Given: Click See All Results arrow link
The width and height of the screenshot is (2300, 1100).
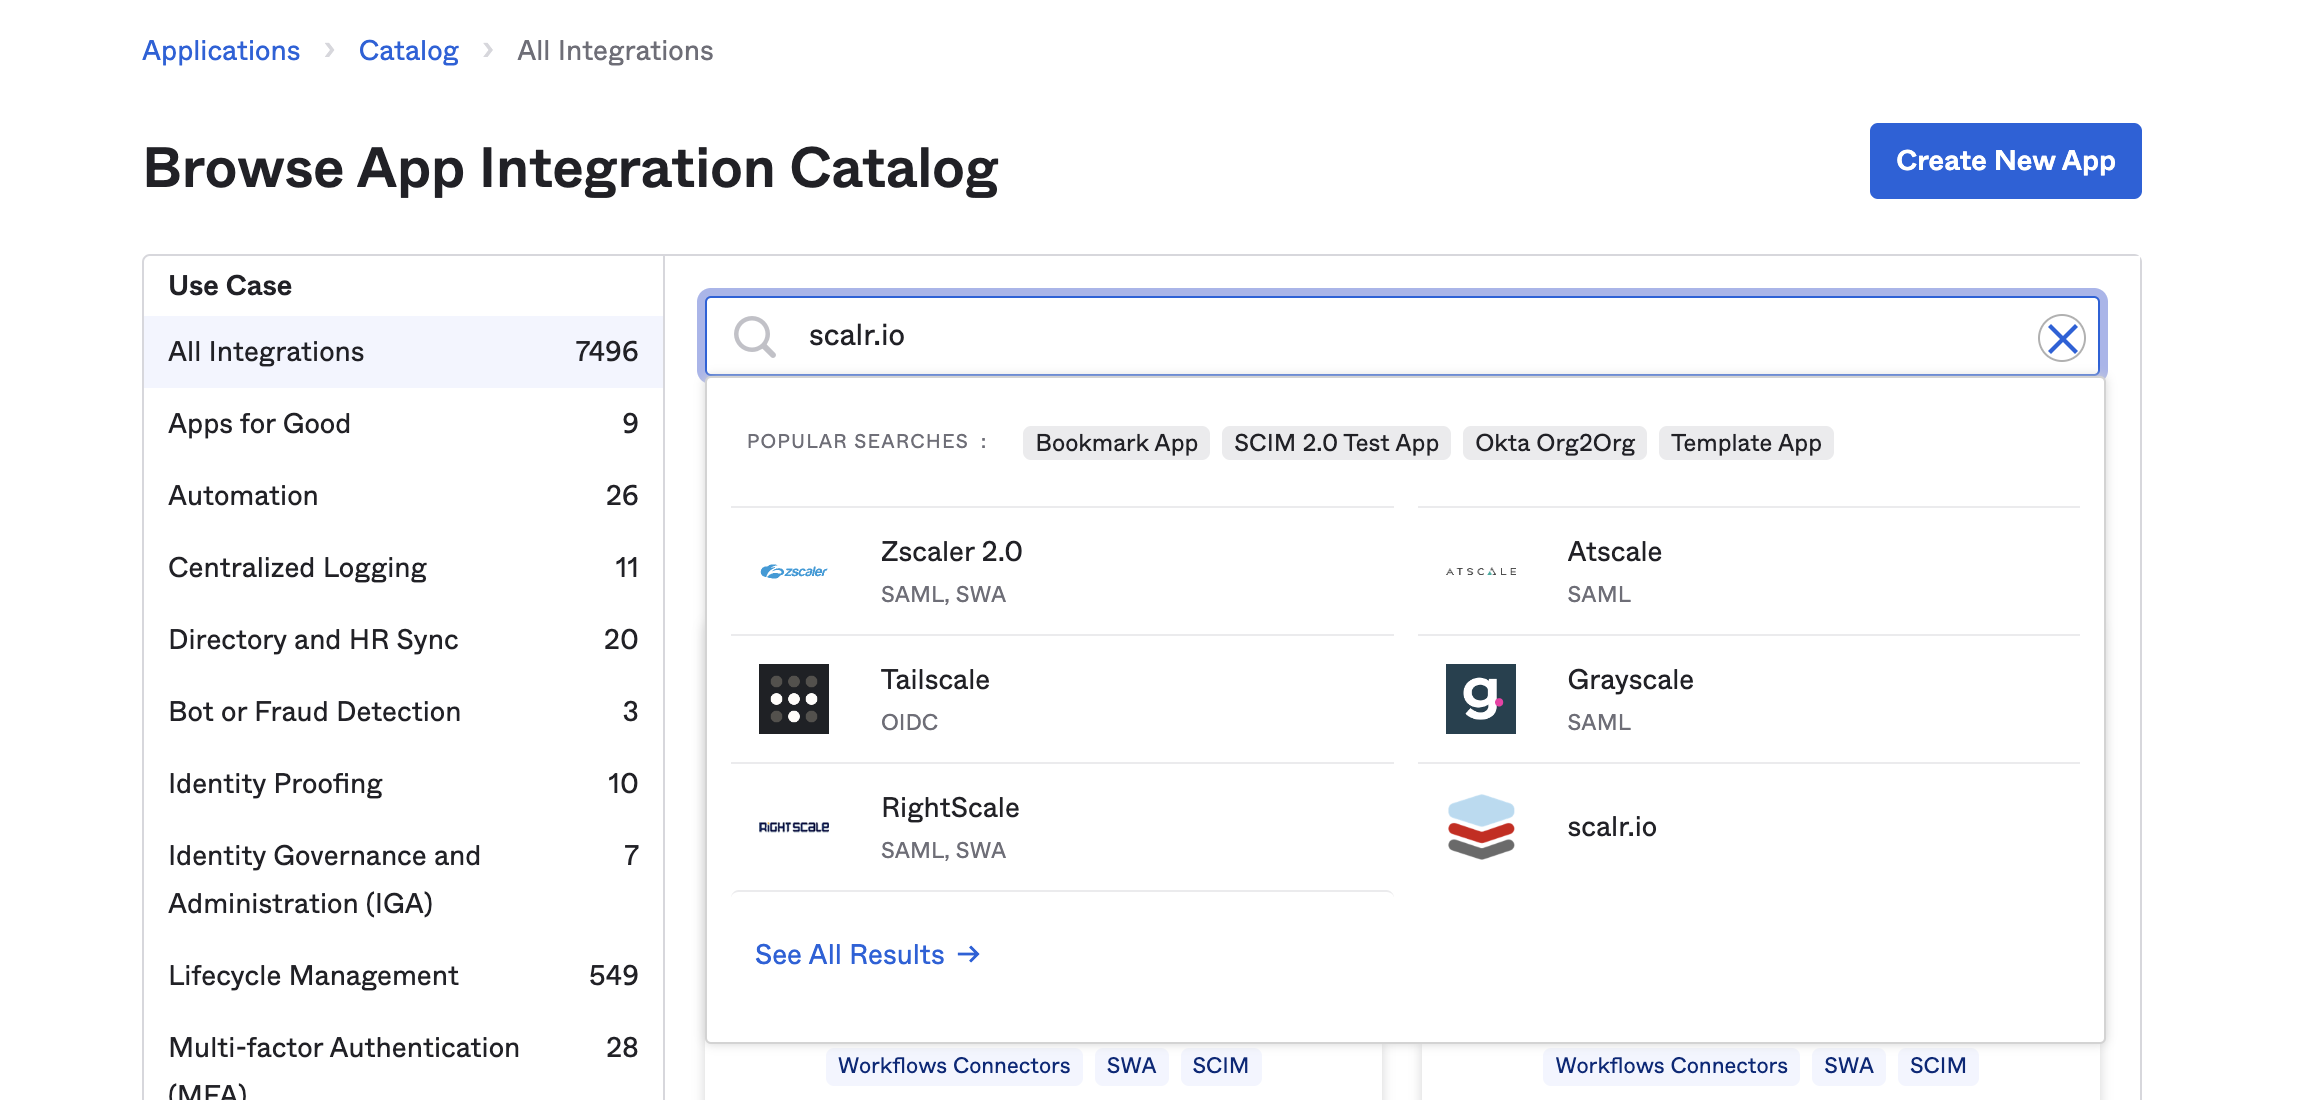Looking at the screenshot, I should point(867,955).
